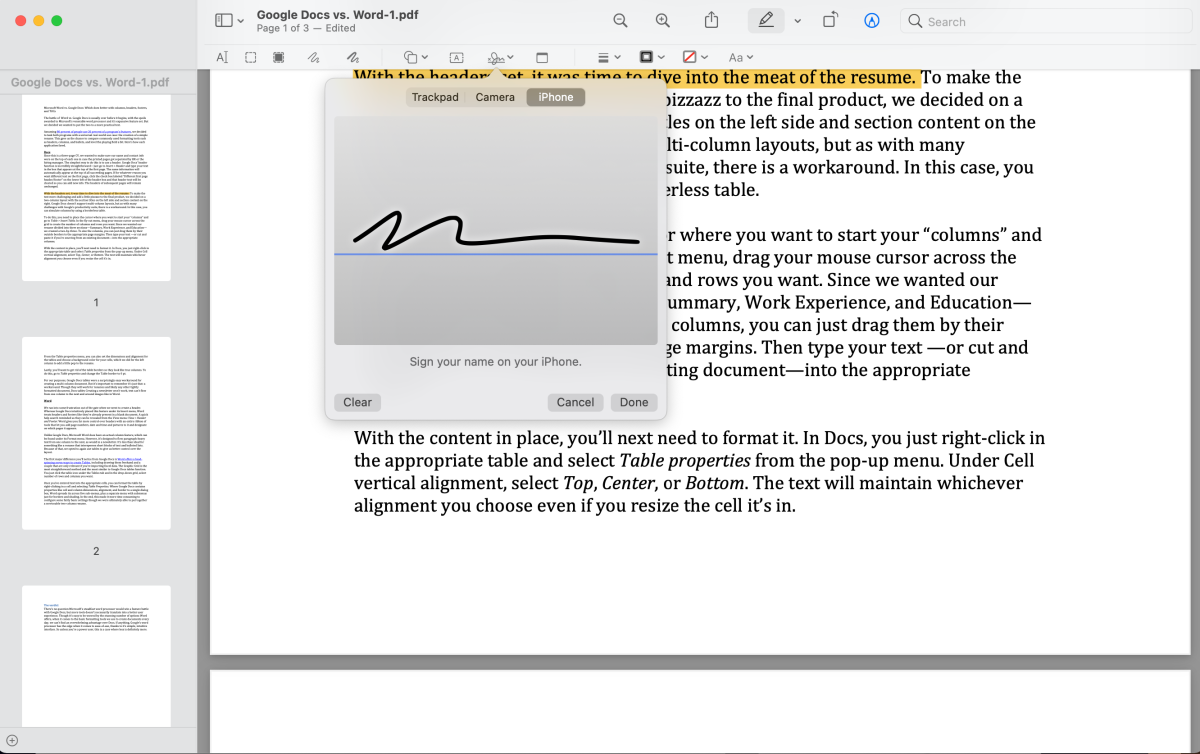This screenshot has width=1200, height=754.
Task: Click the highlighted sentence "With the header set"
Action: 636,77
